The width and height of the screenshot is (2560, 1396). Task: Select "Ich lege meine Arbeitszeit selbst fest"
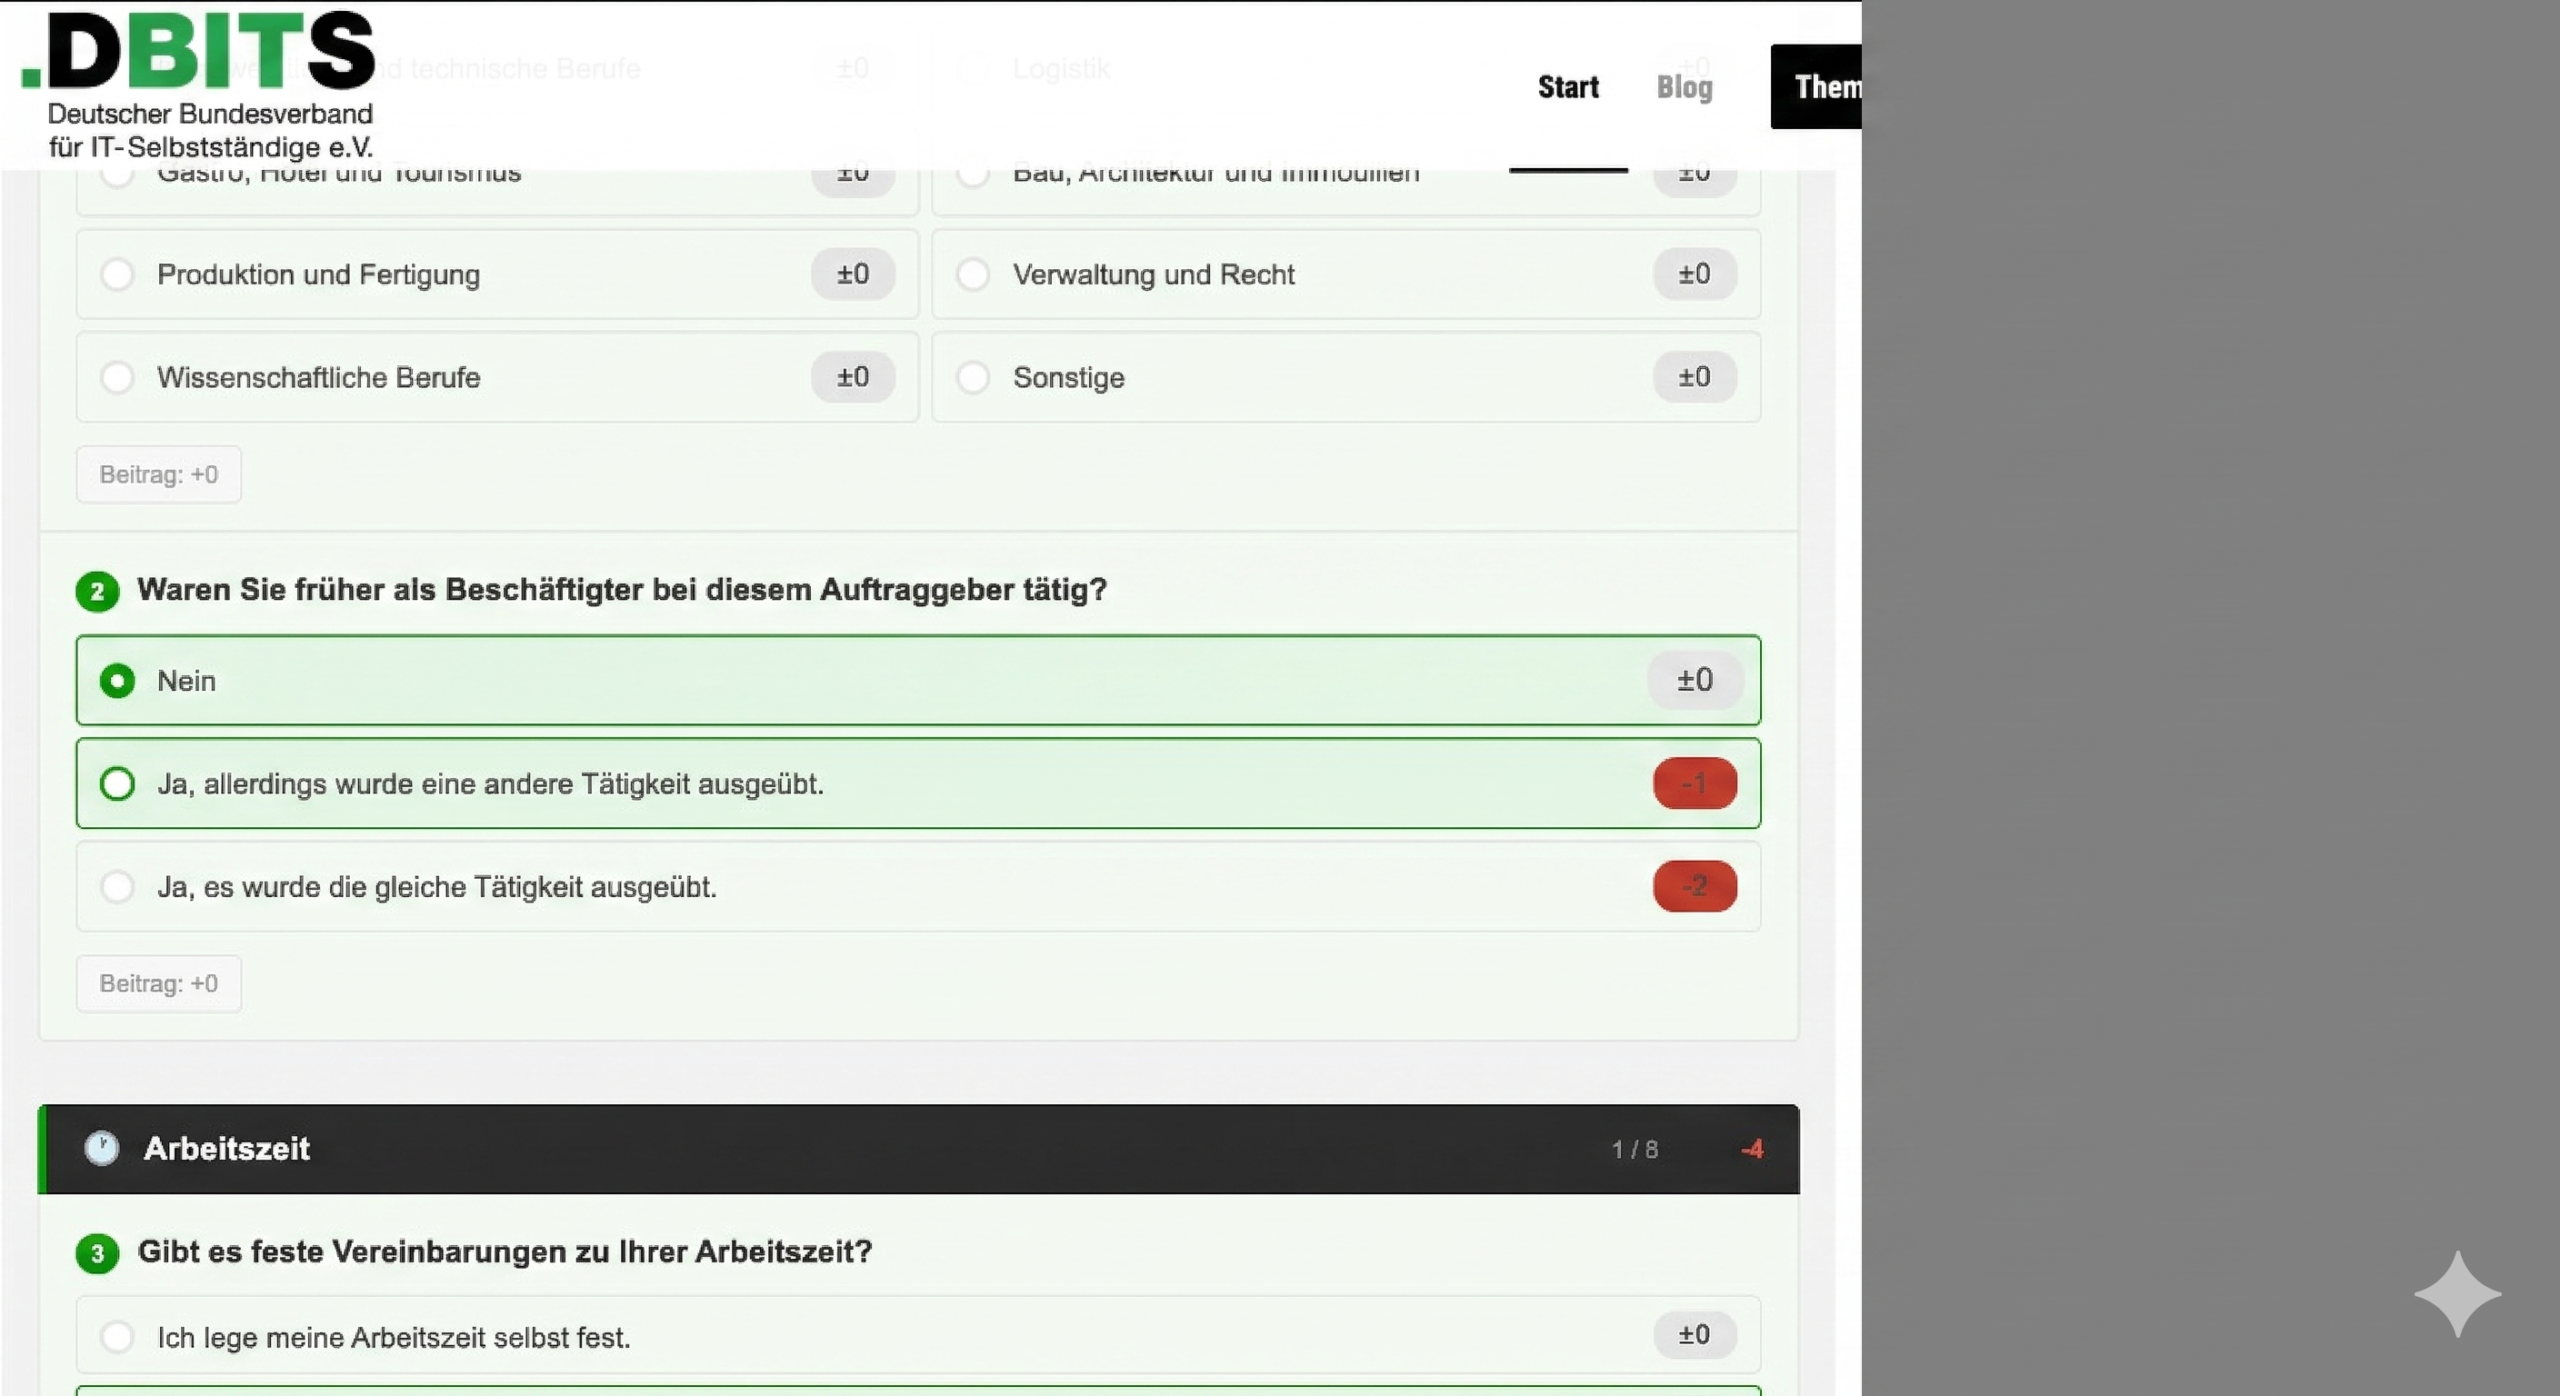[x=119, y=1335]
